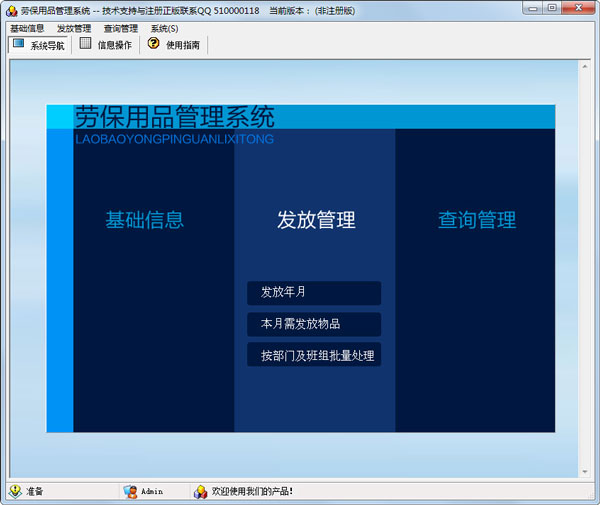Open the 系统(S) menu
600x505 pixels.
[x=164, y=28]
